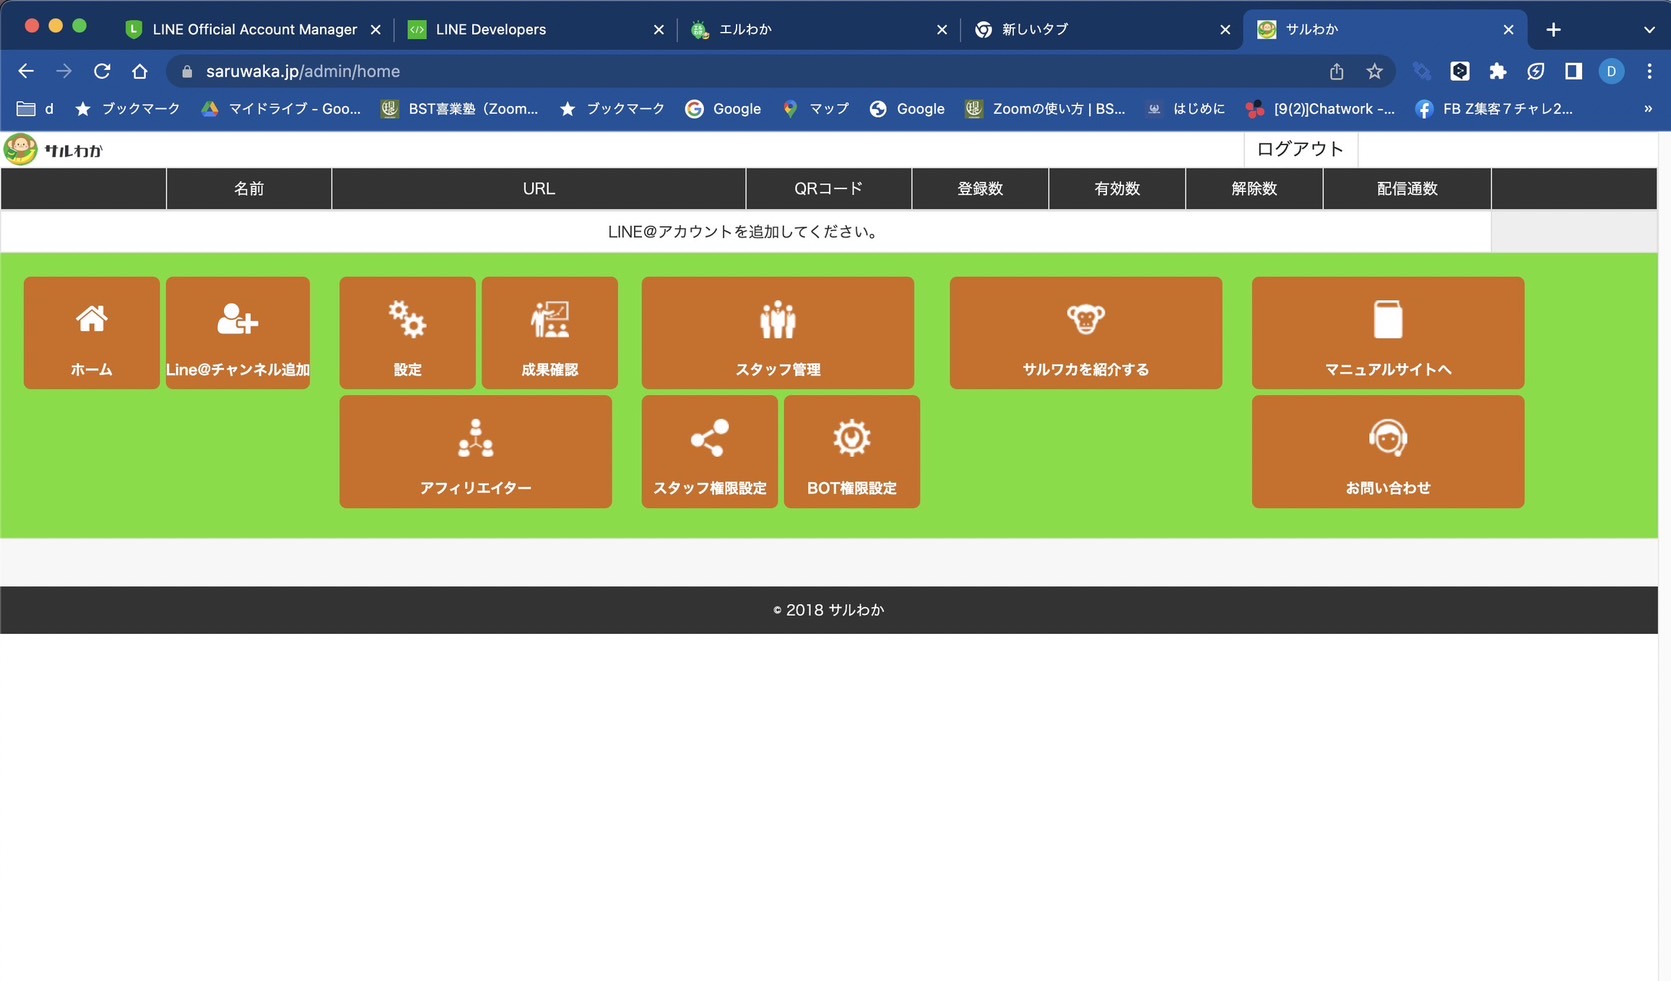Open the BOT権限設定 tile
1671x981 pixels.
point(852,452)
